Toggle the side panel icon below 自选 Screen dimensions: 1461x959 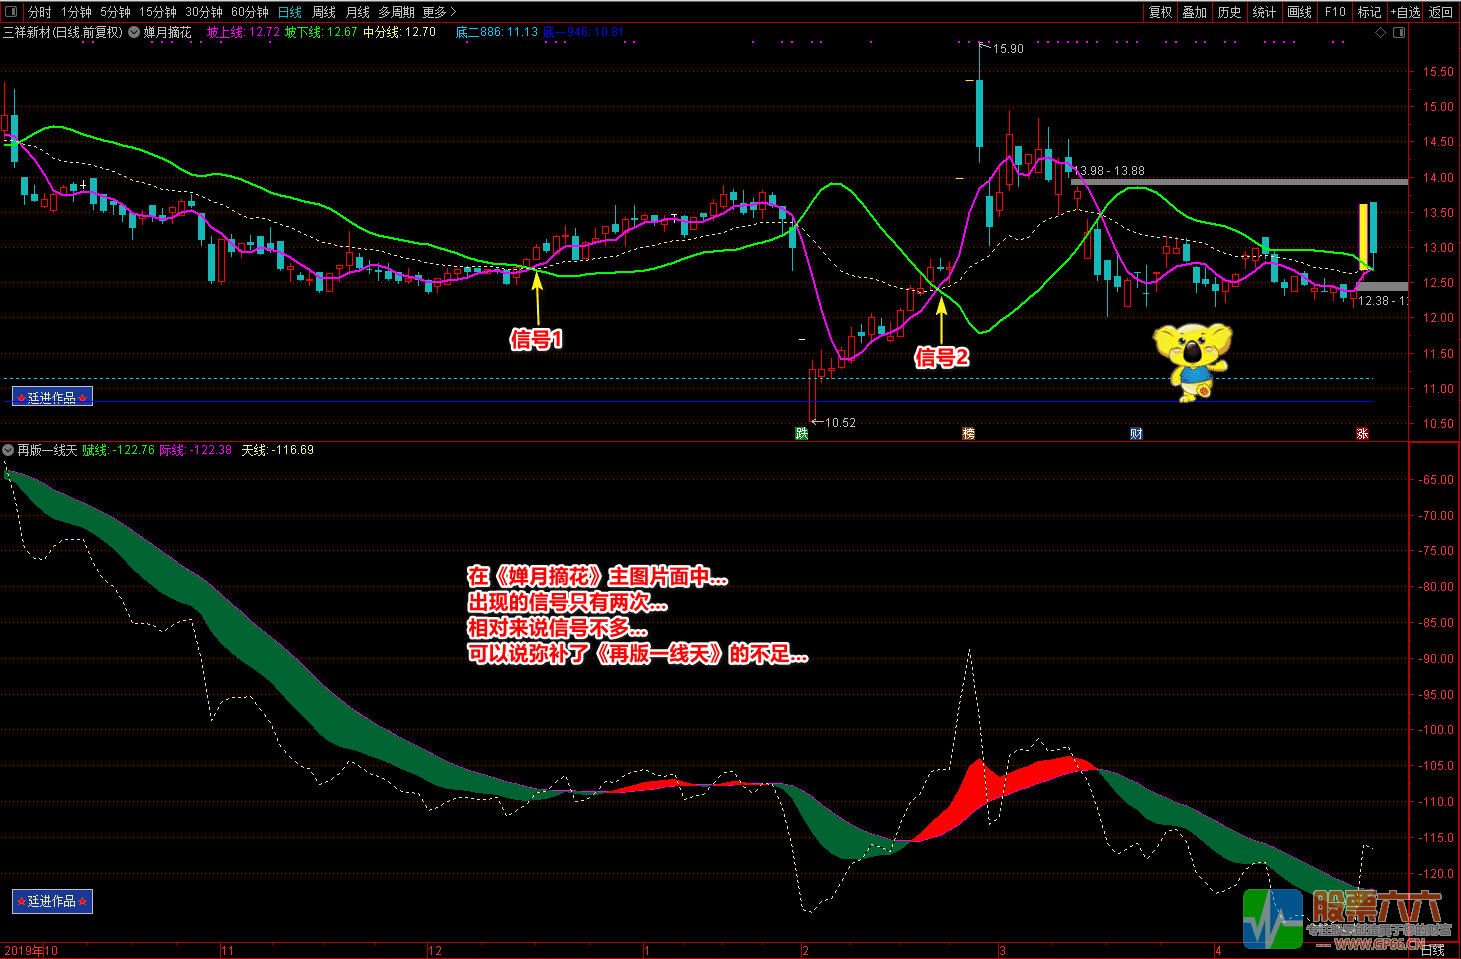1399,32
